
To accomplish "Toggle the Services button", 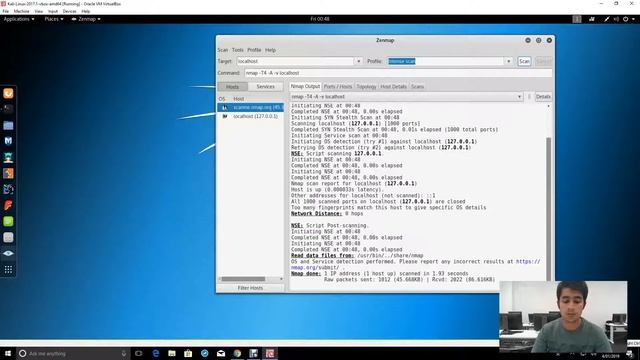I will pos(265,87).
